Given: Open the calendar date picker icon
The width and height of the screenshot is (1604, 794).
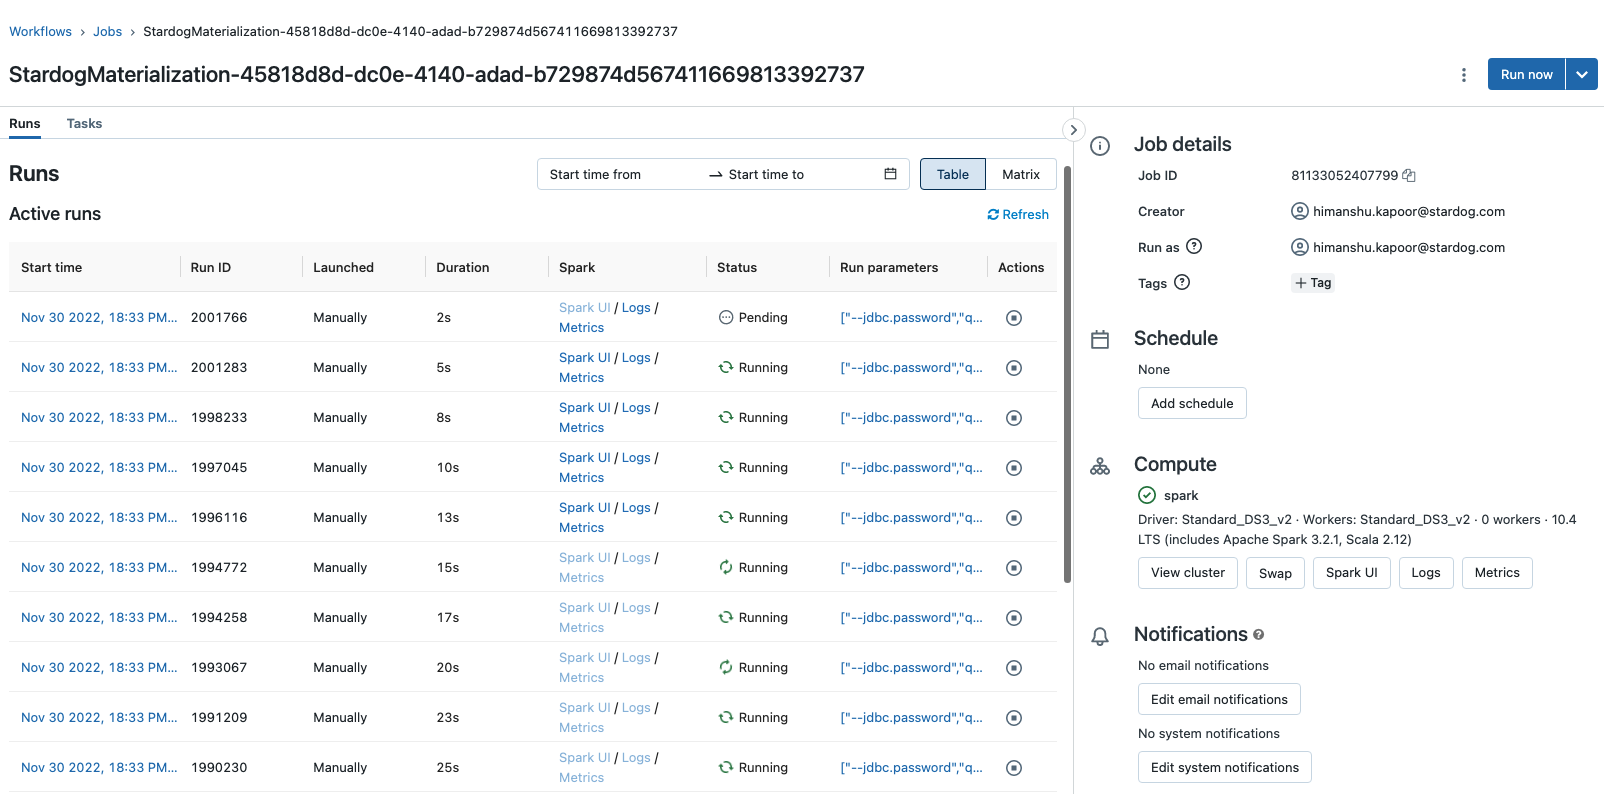Looking at the screenshot, I should (x=890, y=174).
